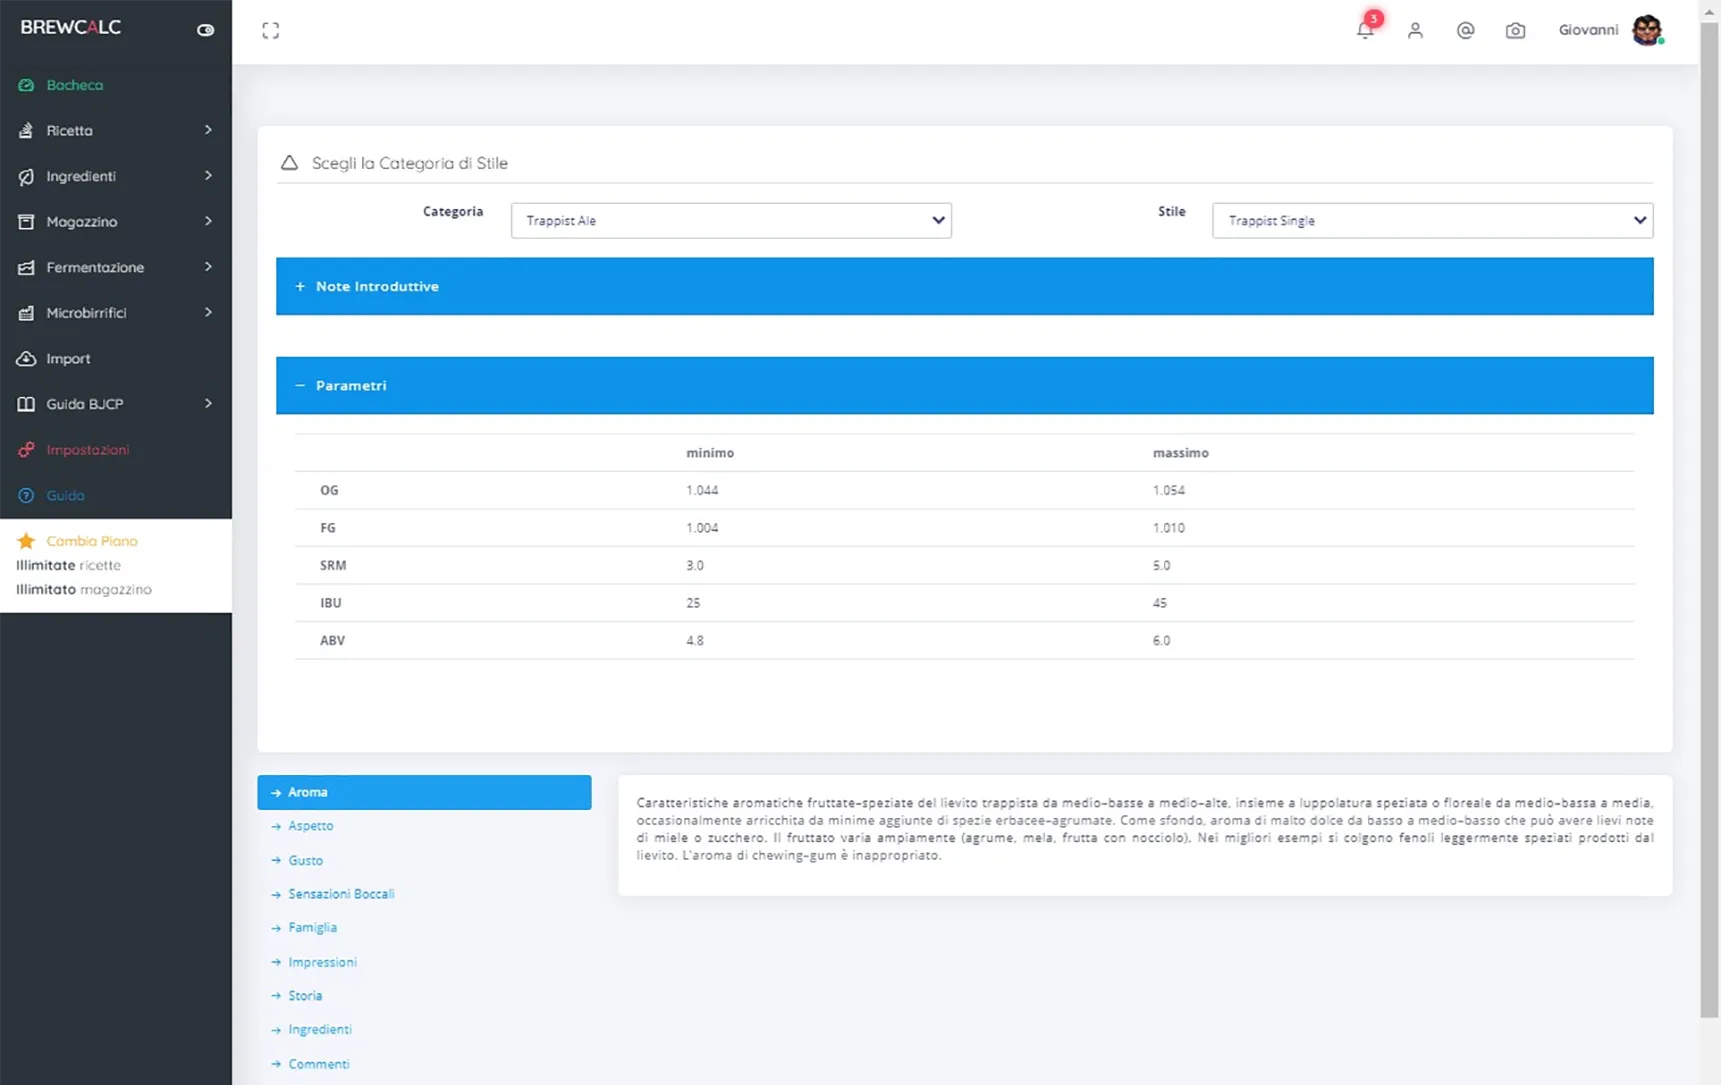Expand the Note Introduttive section
The height and width of the screenshot is (1085, 1721).
coord(964,286)
